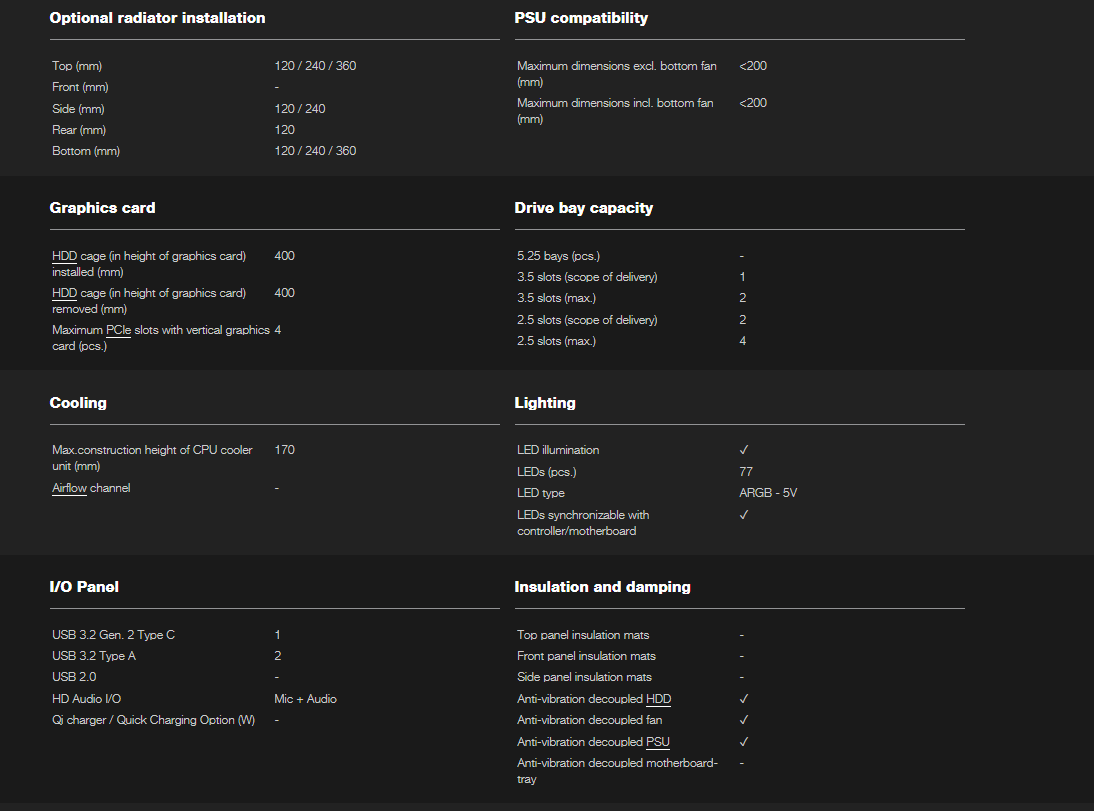Click the Anti-vibration decoupled PSU checkmark

click(744, 742)
